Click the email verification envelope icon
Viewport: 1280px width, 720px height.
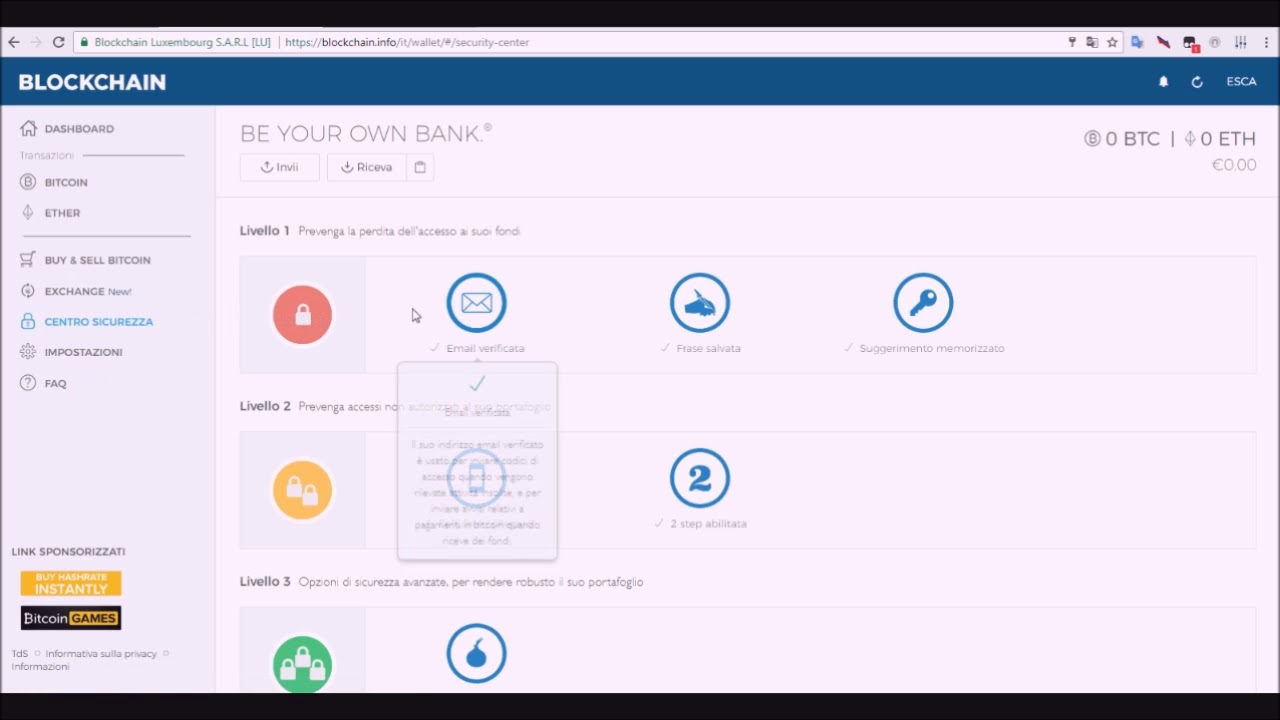click(x=476, y=302)
